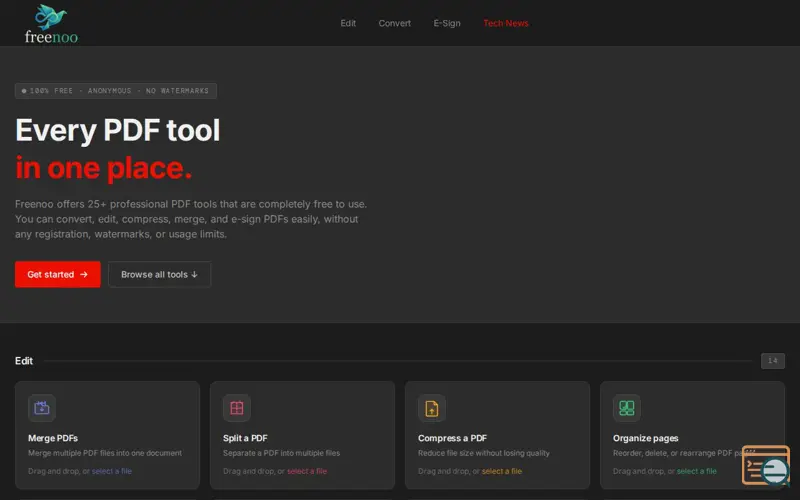Open the Convert menu item

(x=394, y=23)
